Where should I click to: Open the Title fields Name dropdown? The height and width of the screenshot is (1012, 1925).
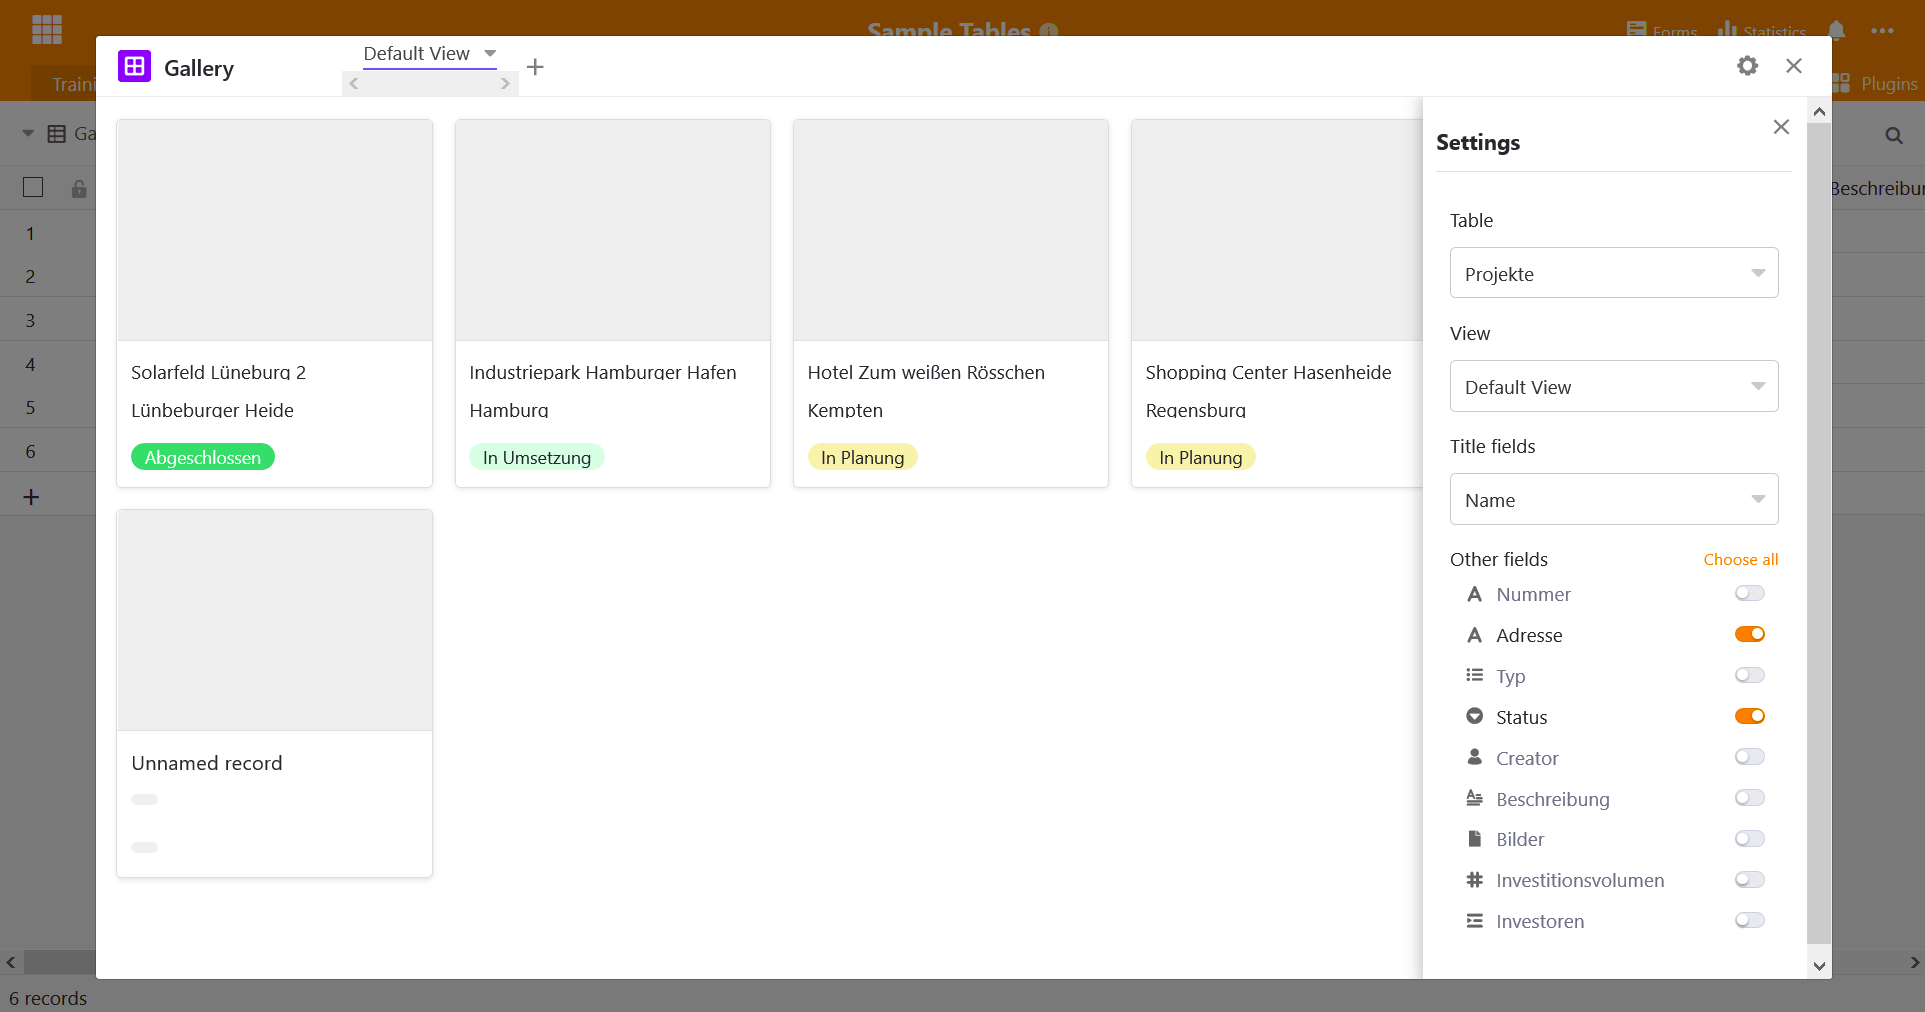pyautogui.click(x=1613, y=500)
